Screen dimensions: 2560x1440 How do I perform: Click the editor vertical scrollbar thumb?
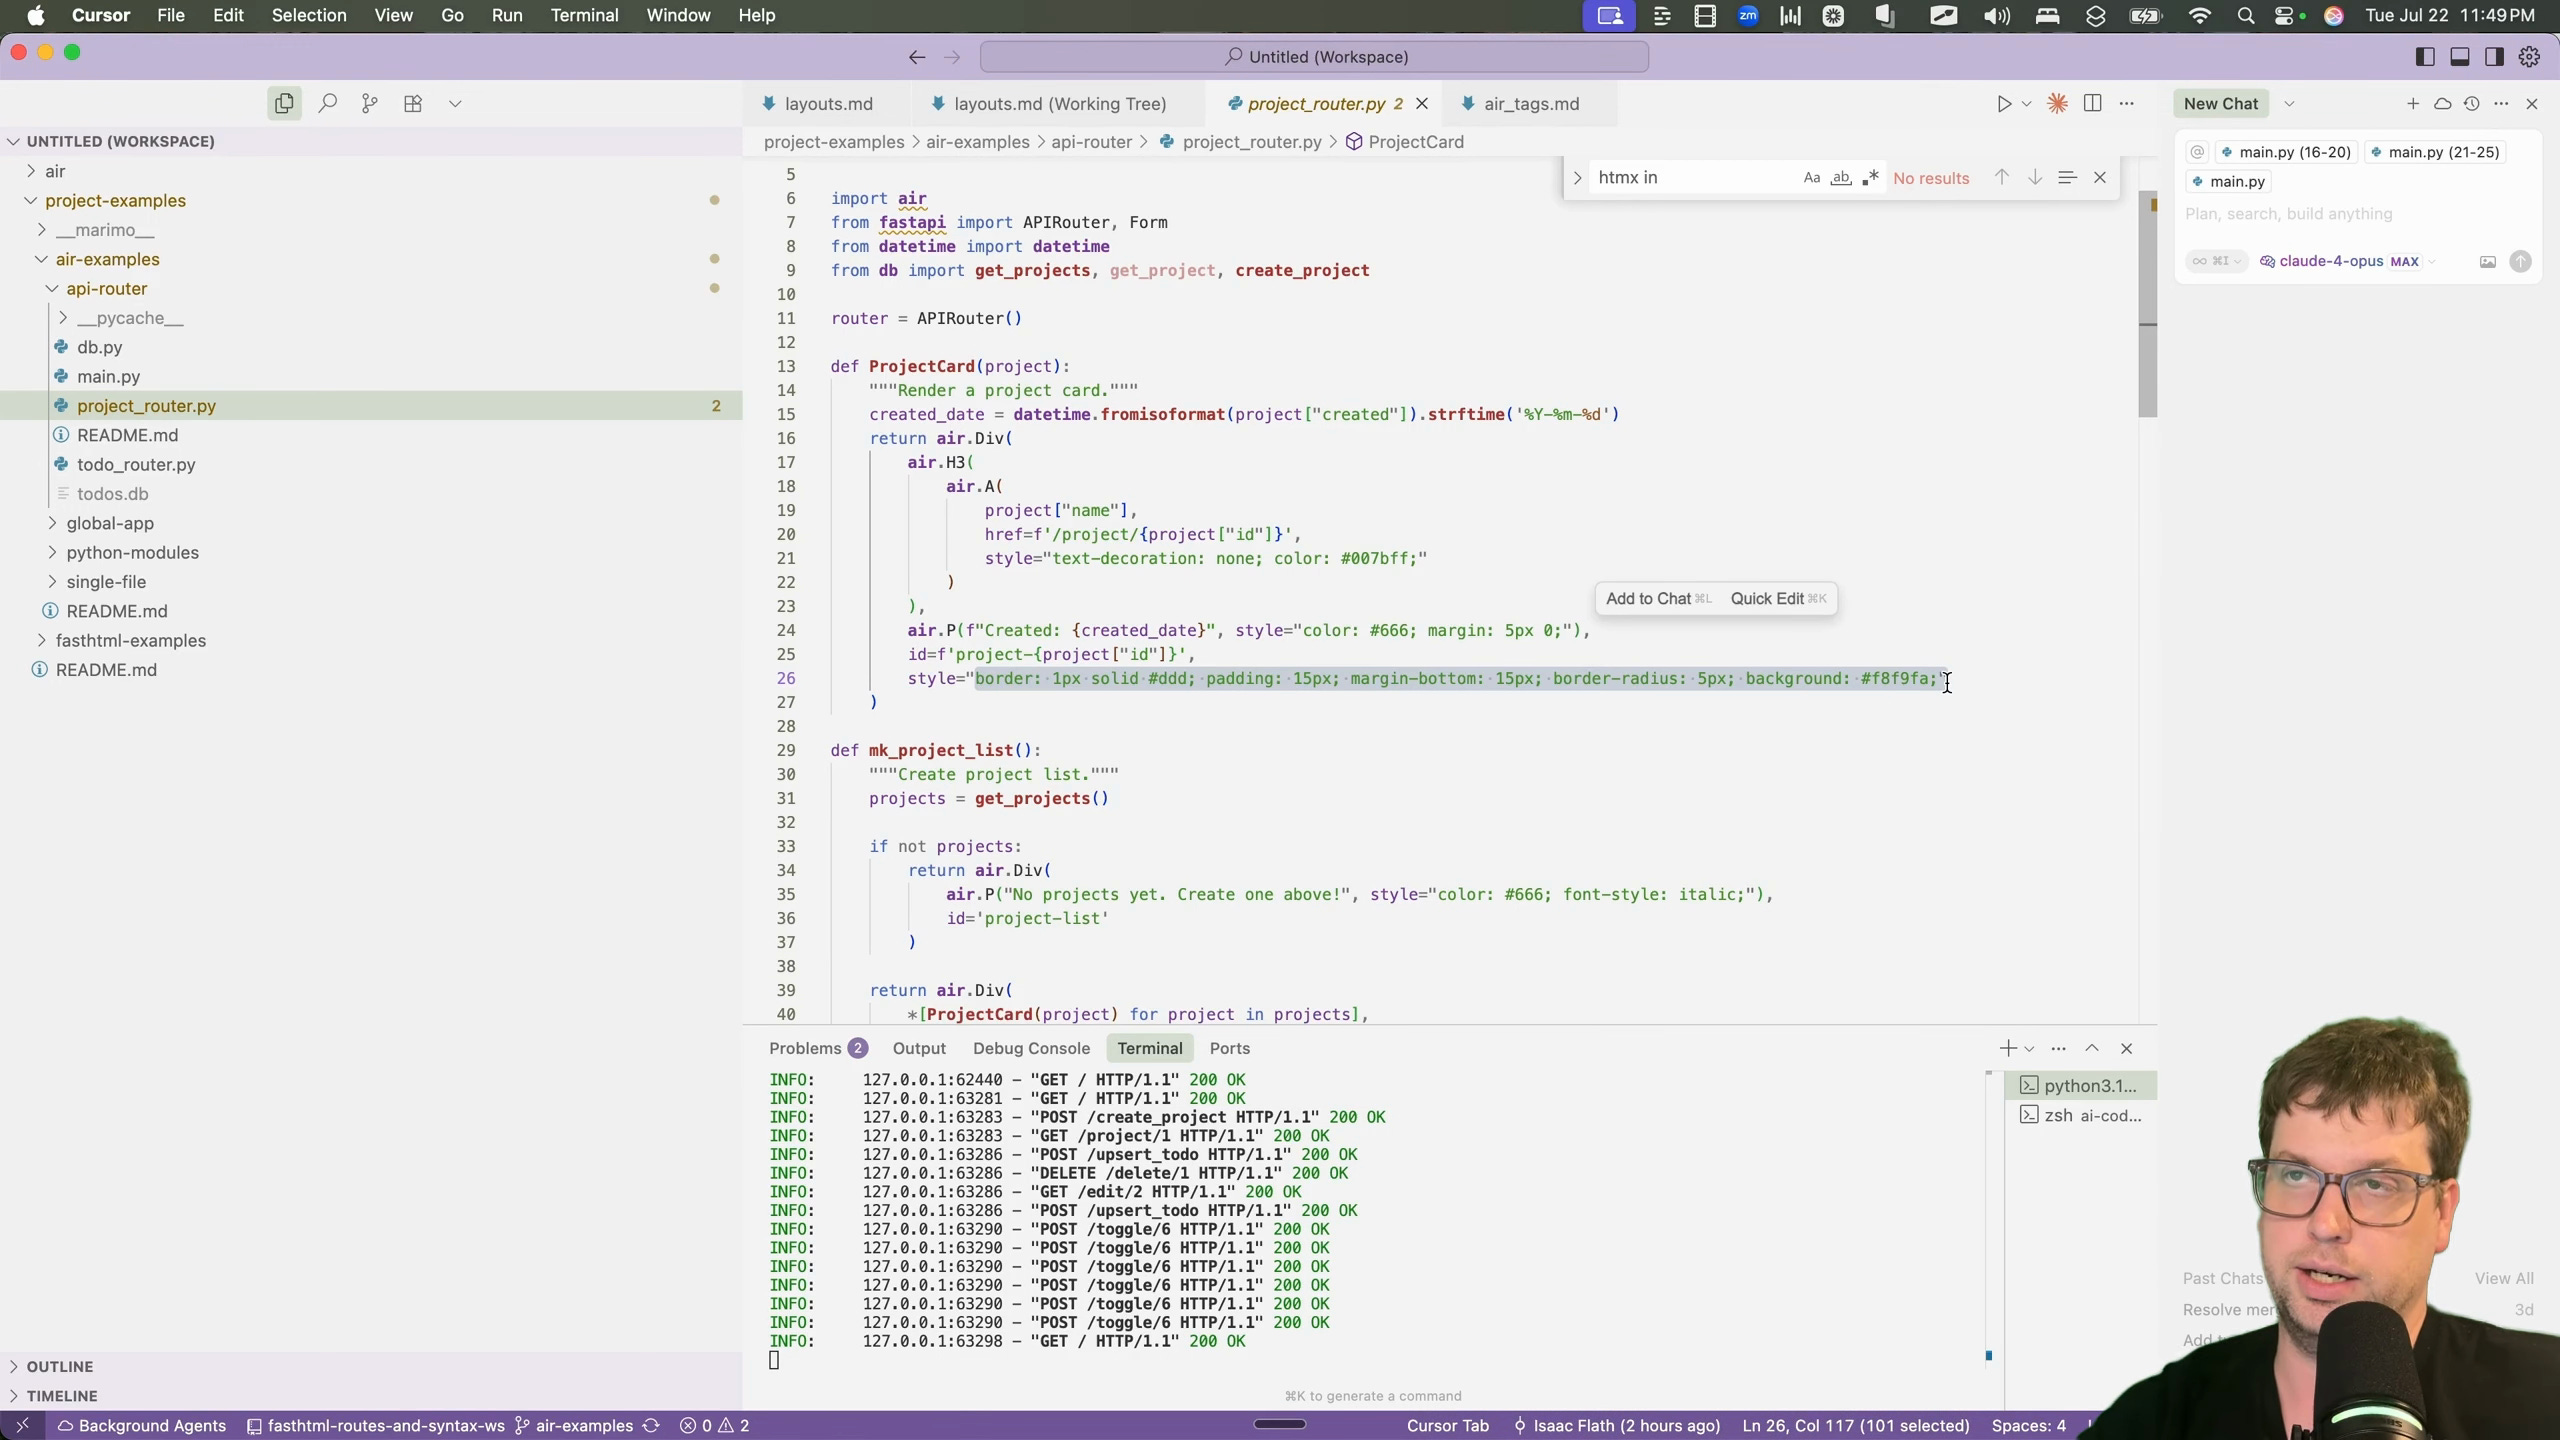coord(2147,305)
